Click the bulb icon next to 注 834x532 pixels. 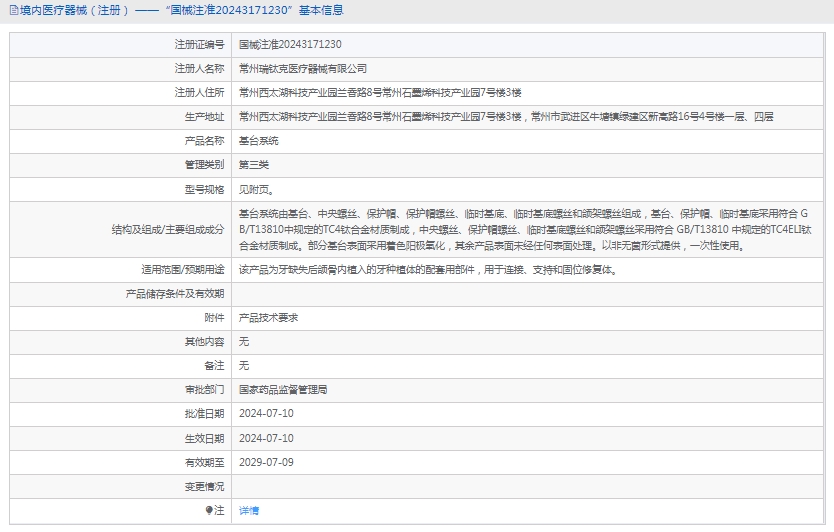209,510
